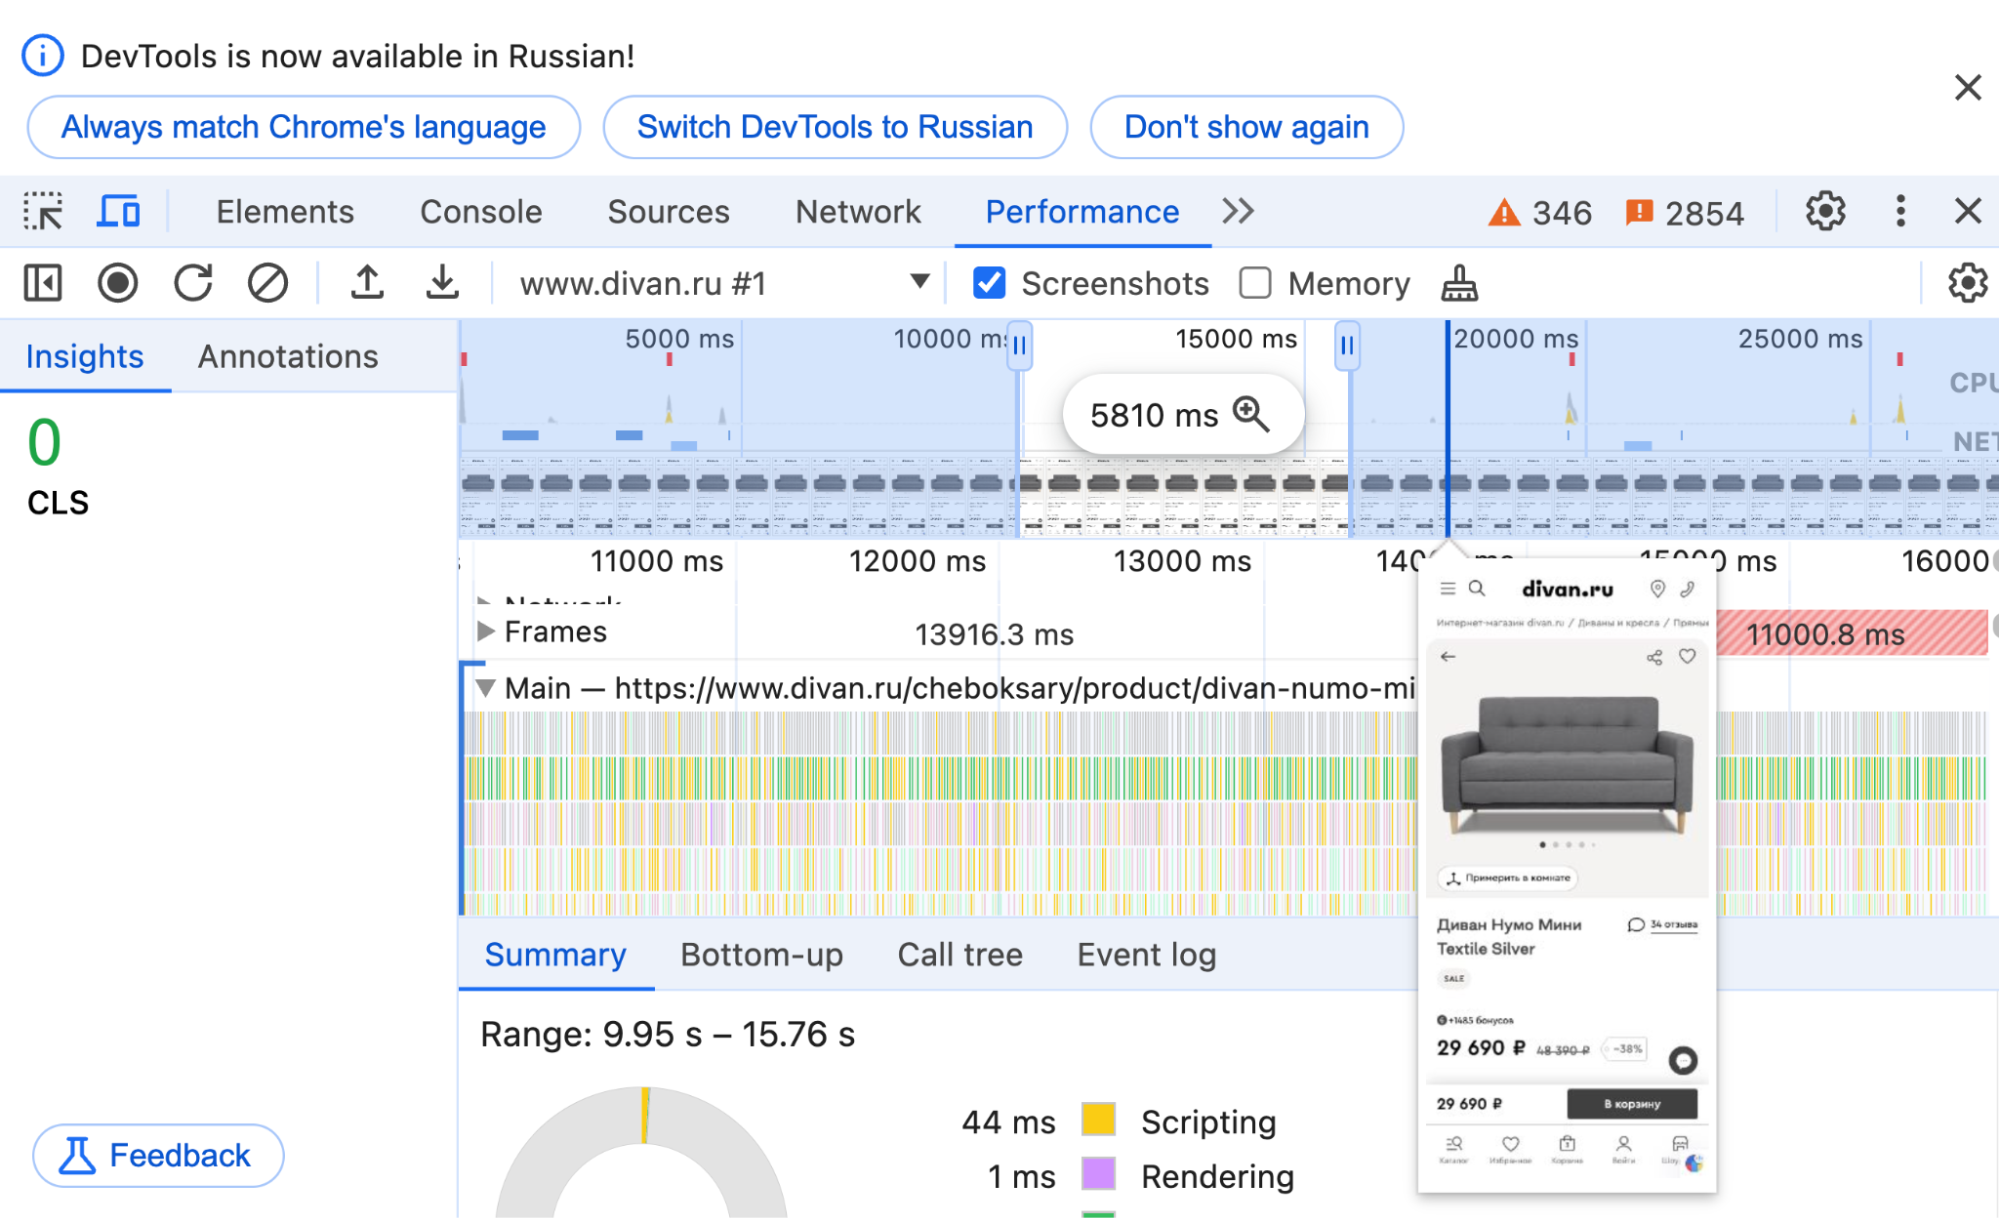Image resolution: width=1999 pixels, height=1219 pixels.
Task: Click the 13916.3 ms frame block
Action: coord(994,634)
